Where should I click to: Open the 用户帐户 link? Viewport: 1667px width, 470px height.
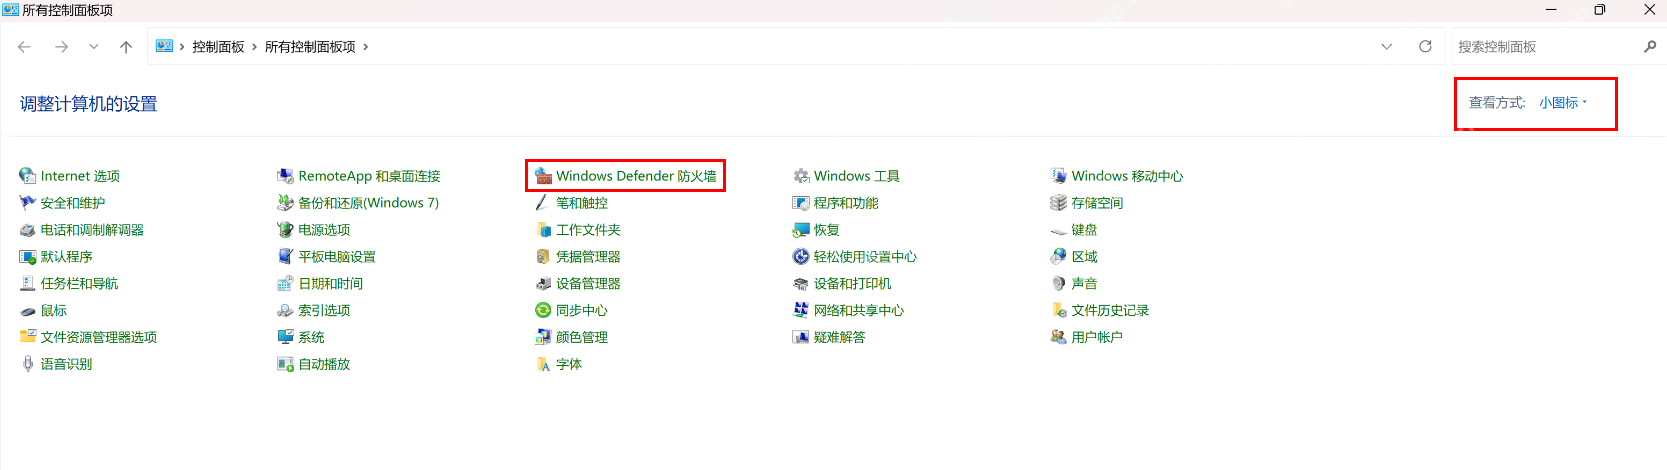point(1097,337)
